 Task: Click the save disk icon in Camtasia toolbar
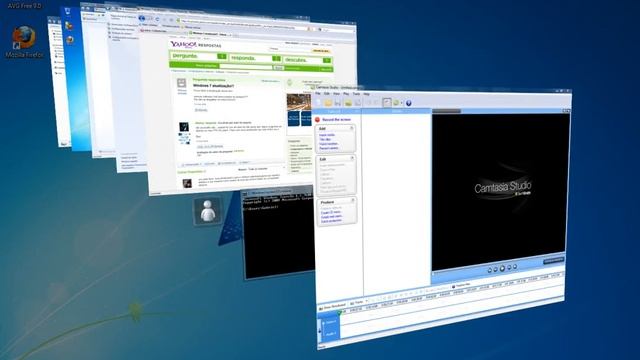pyautogui.click(x=338, y=102)
